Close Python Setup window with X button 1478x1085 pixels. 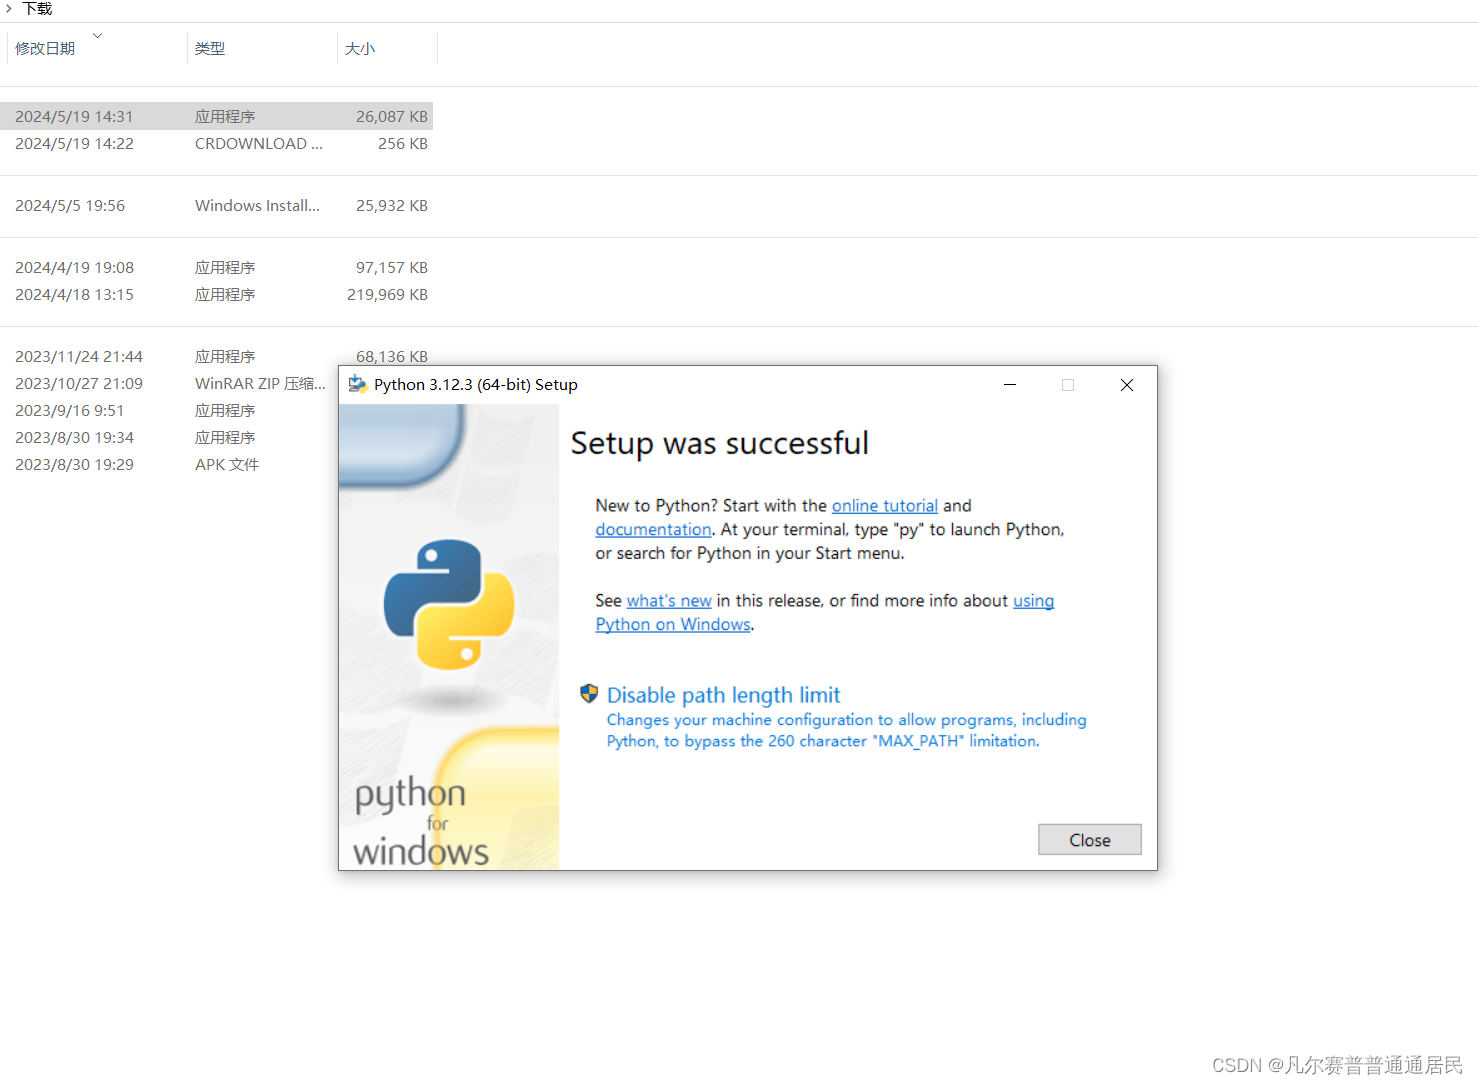1127,385
